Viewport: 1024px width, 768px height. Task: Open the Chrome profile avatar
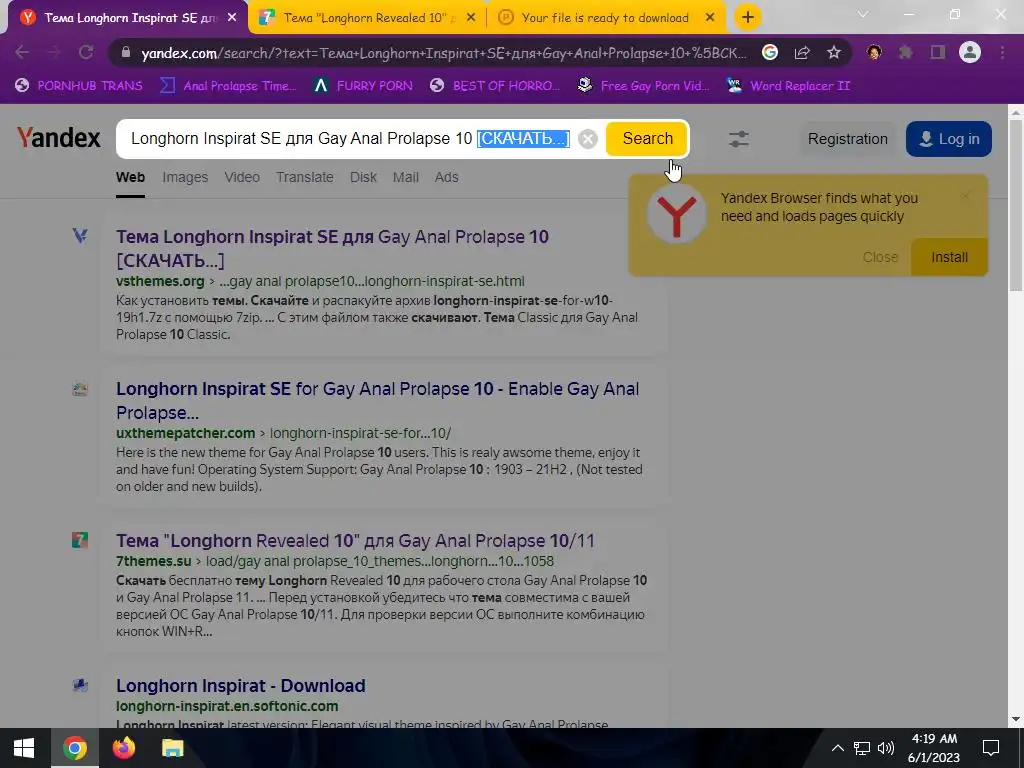[x=970, y=52]
